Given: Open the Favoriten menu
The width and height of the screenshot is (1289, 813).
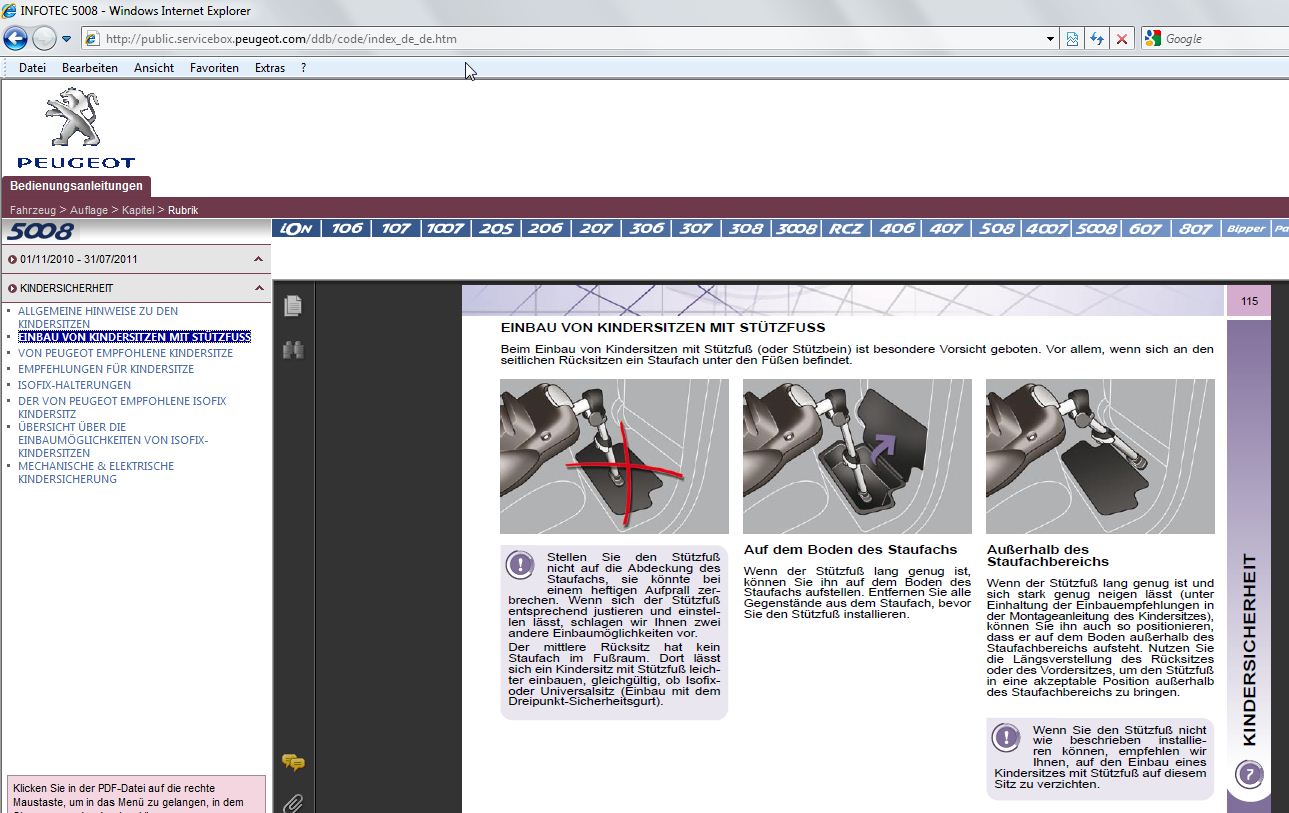Looking at the screenshot, I should point(214,68).
